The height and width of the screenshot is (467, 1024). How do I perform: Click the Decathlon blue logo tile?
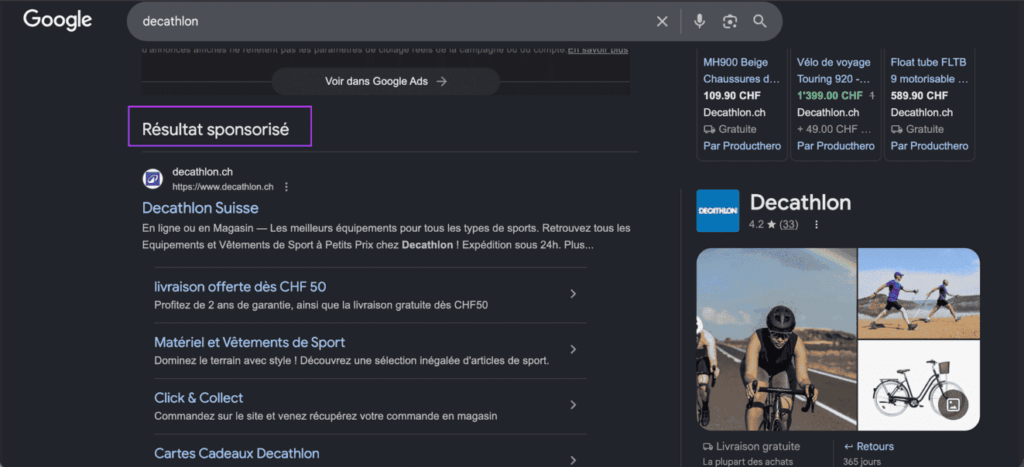click(718, 211)
